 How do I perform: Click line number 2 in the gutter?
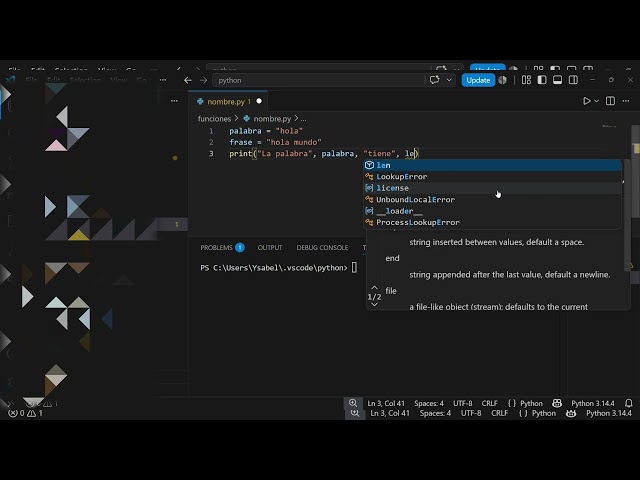point(211,142)
